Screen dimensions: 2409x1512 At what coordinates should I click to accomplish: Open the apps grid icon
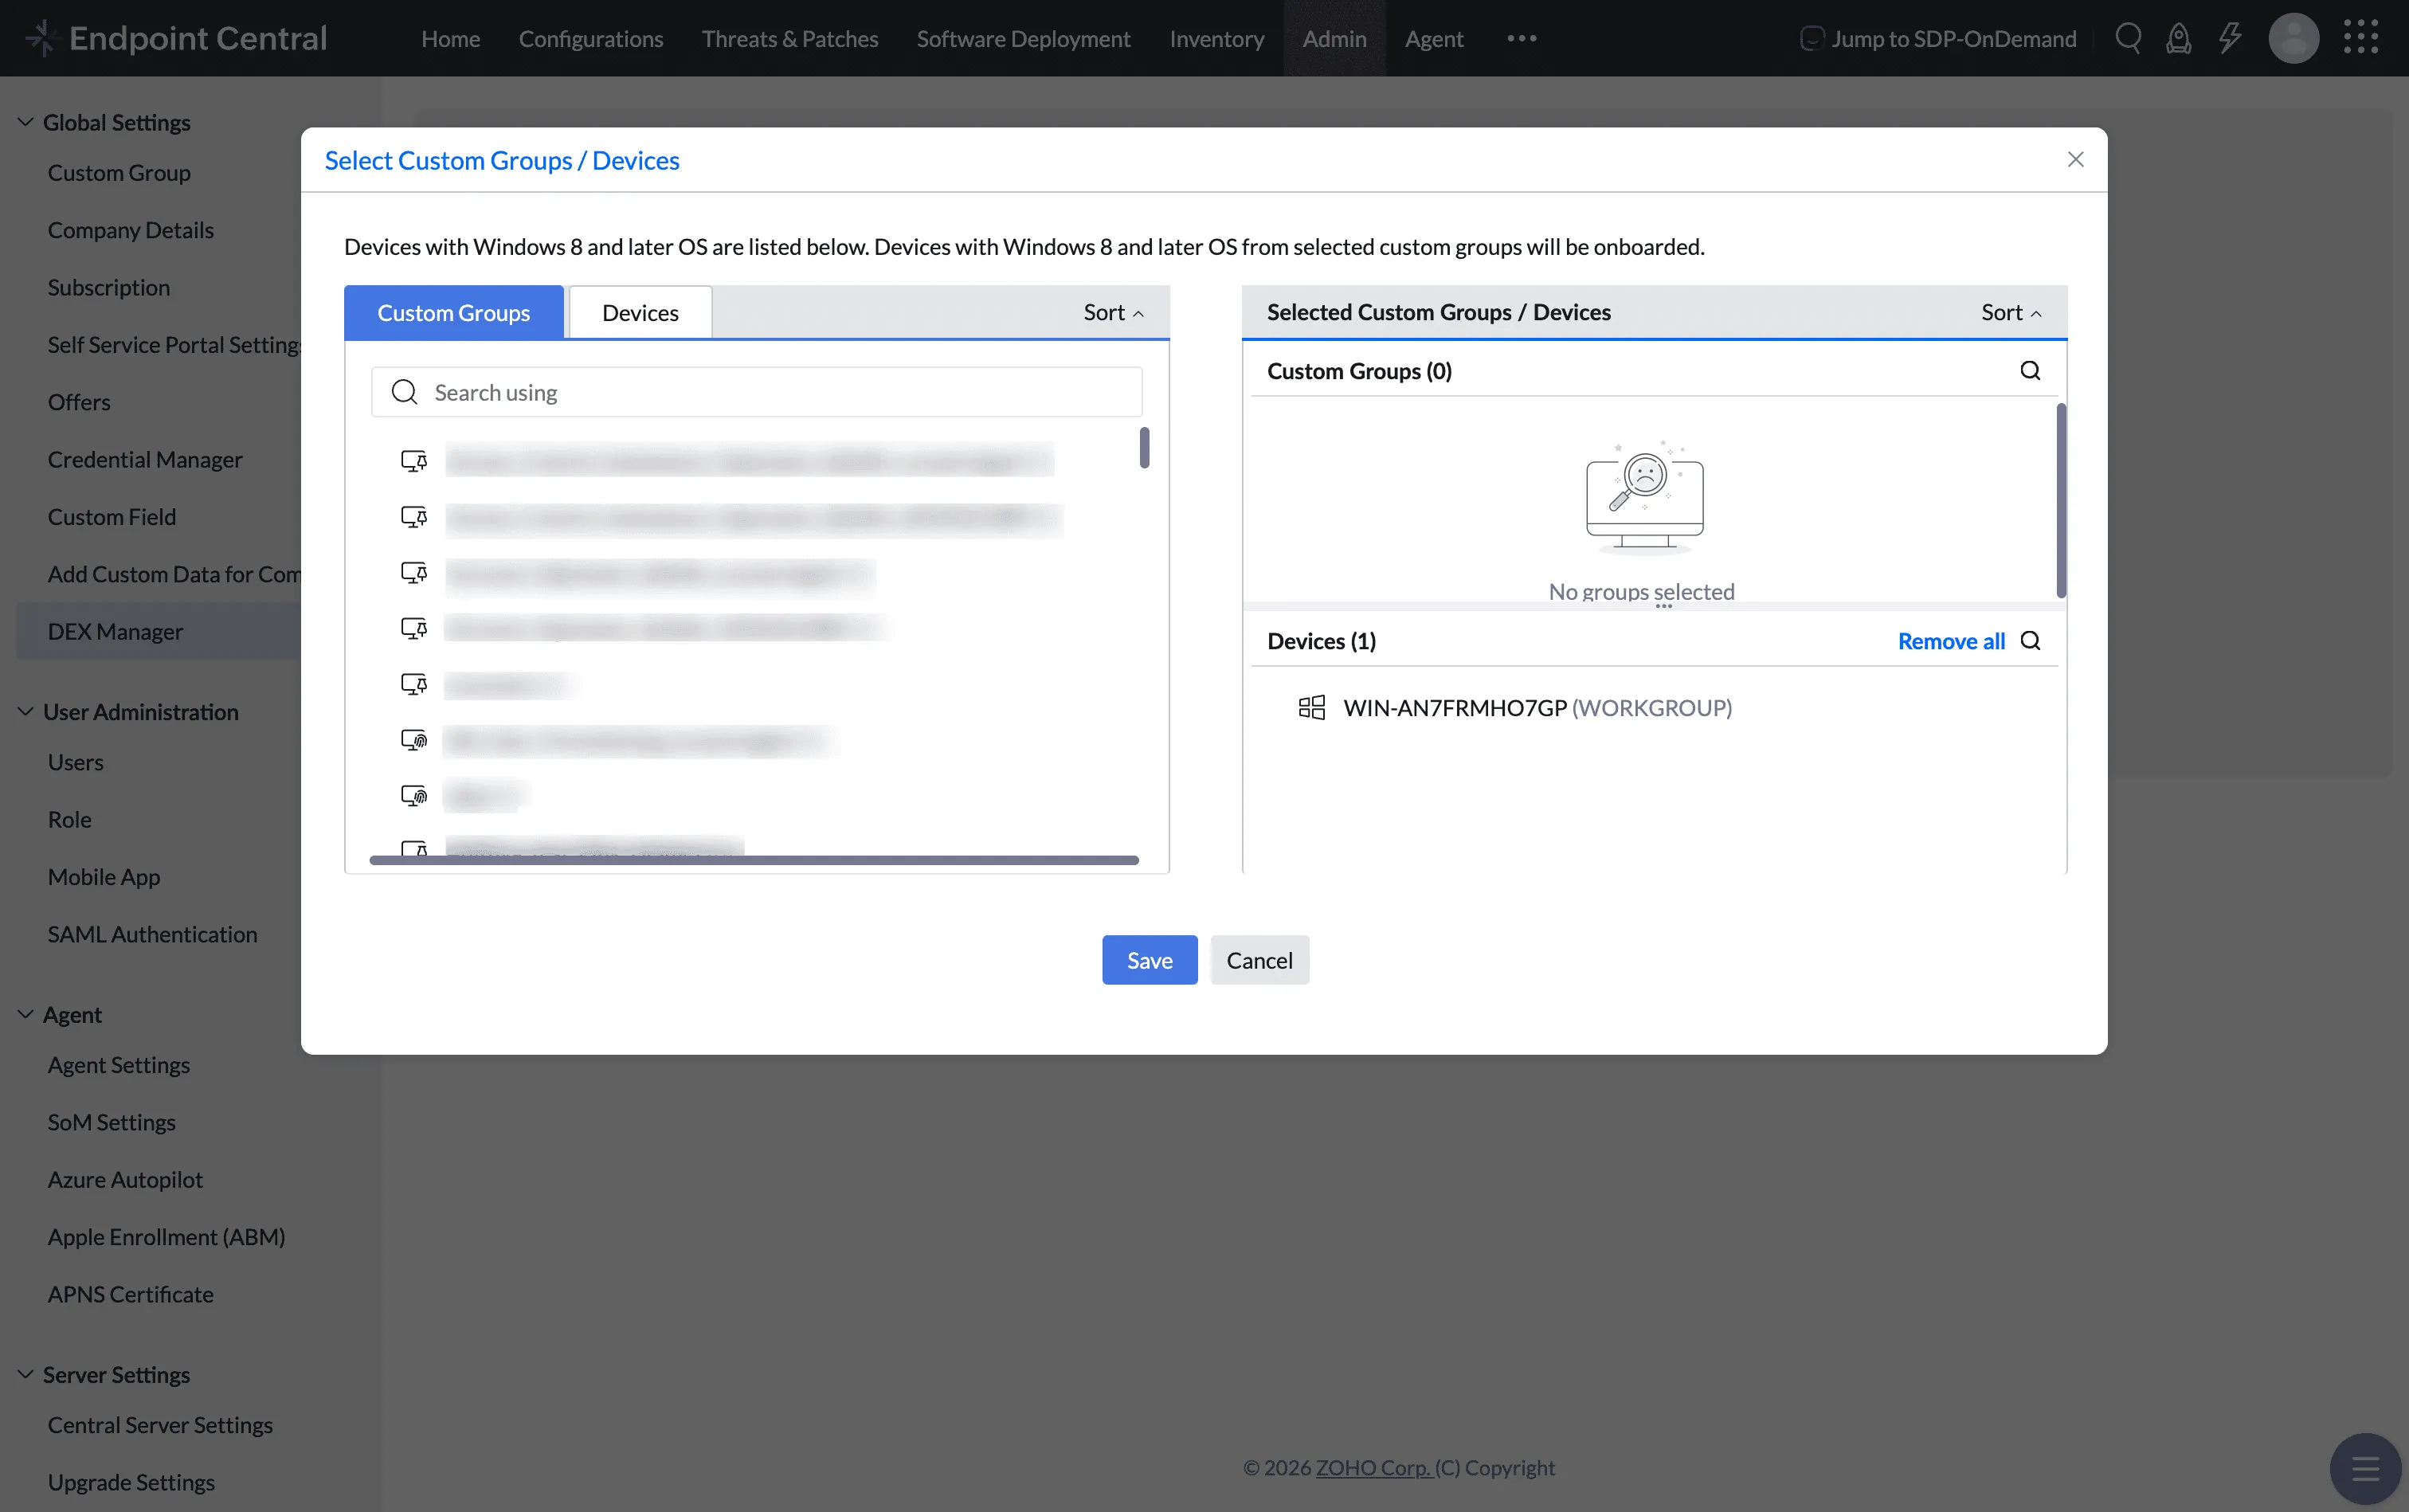[x=2360, y=38]
